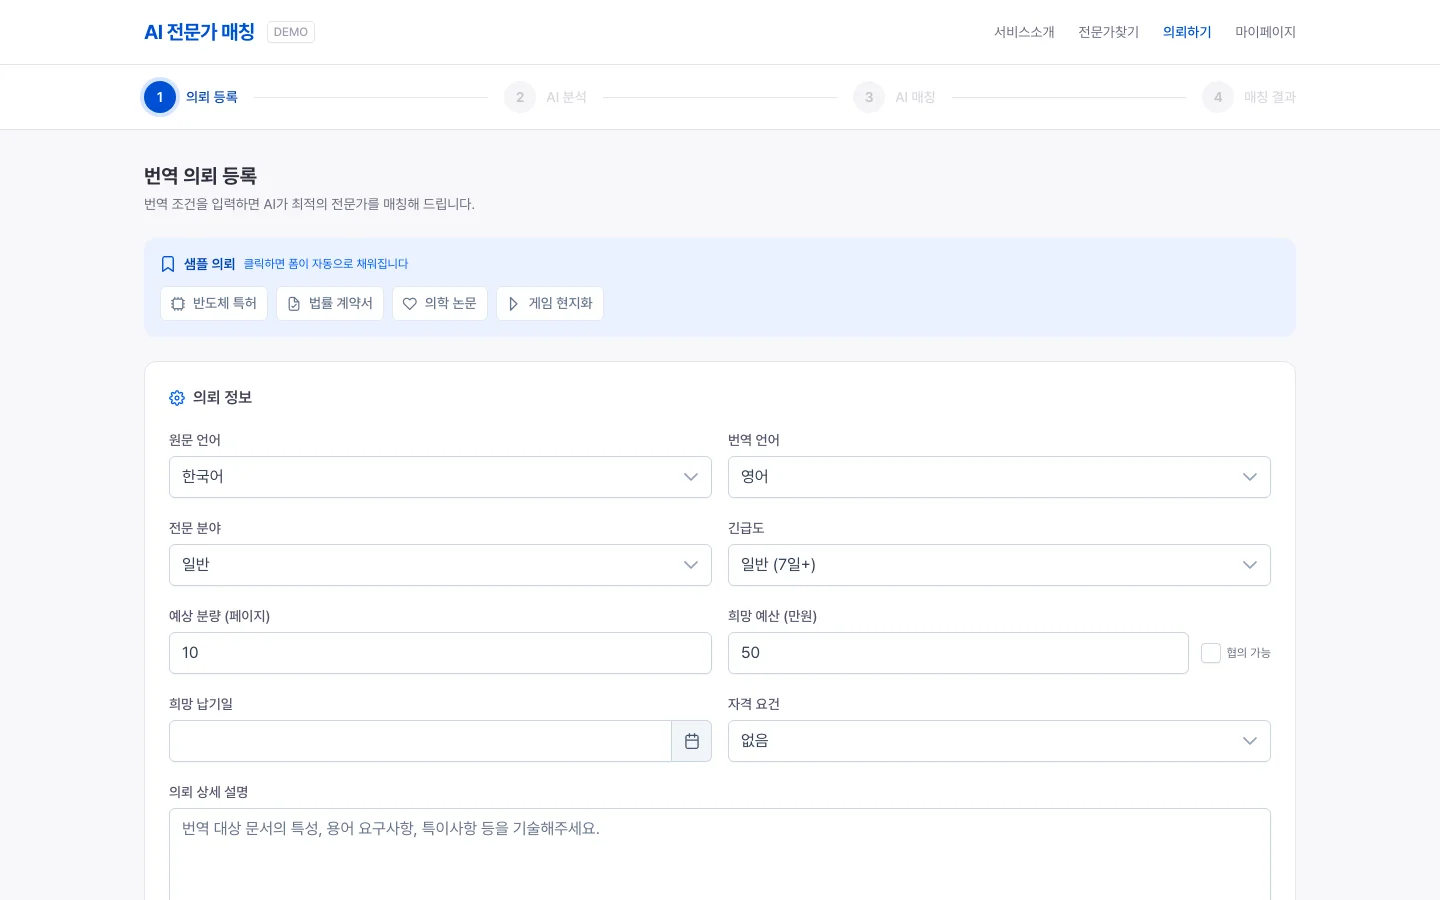Enable the 협의 가능 checkbox
The height and width of the screenshot is (900, 1440).
click(x=1211, y=653)
